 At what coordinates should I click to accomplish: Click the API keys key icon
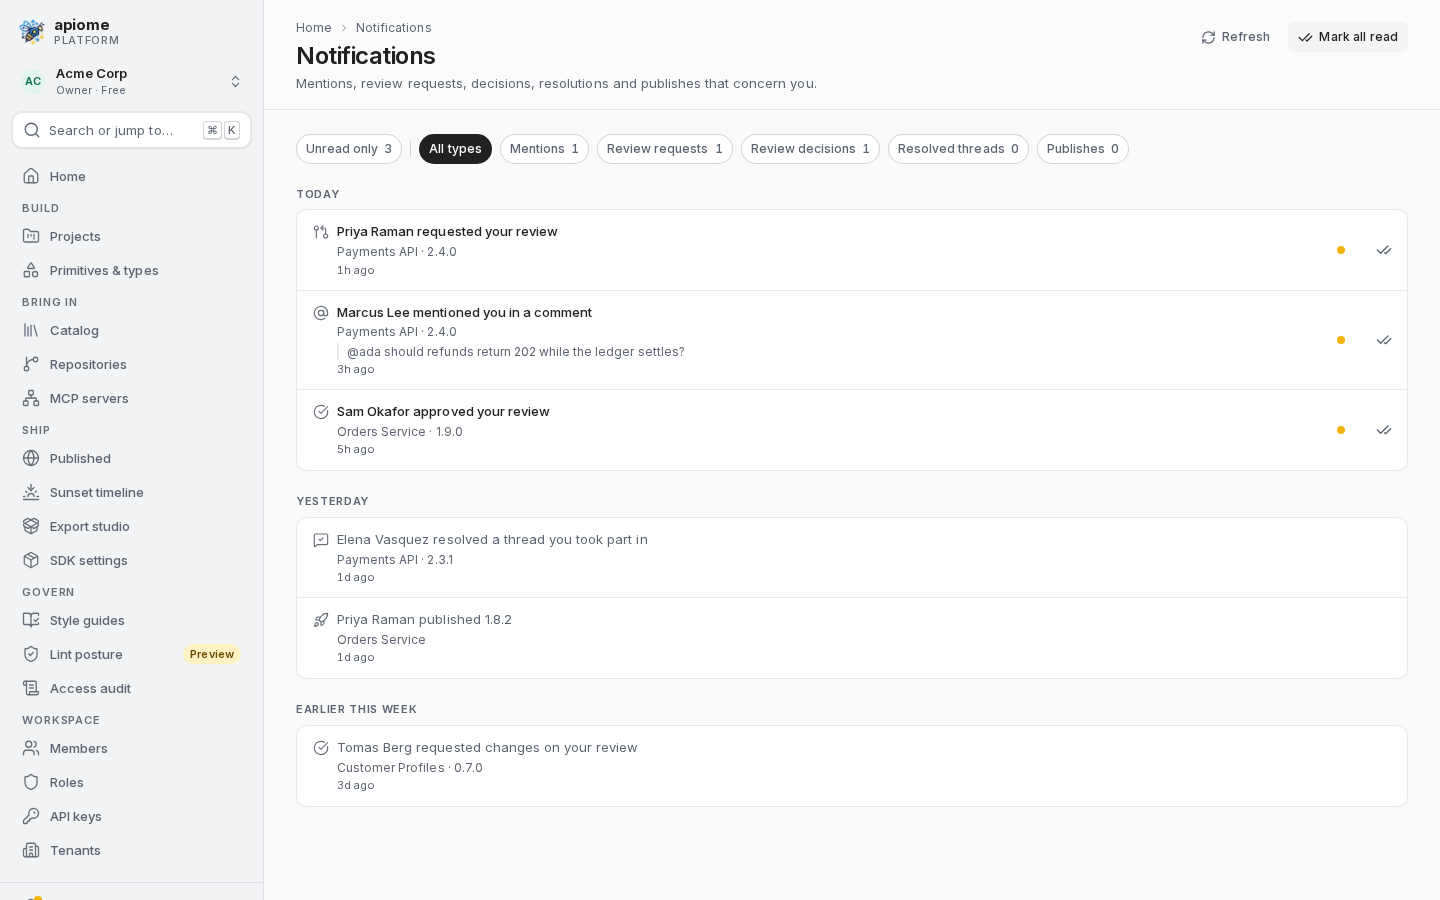[x=31, y=816]
